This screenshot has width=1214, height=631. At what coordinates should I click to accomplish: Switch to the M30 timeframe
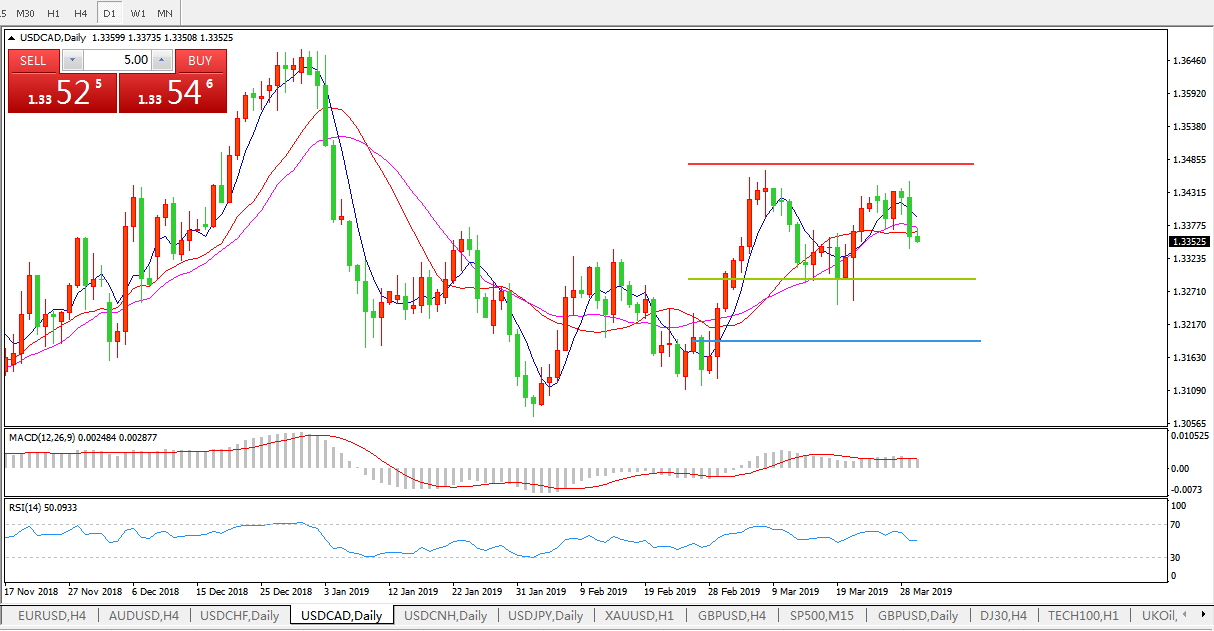pyautogui.click(x=26, y=13)
